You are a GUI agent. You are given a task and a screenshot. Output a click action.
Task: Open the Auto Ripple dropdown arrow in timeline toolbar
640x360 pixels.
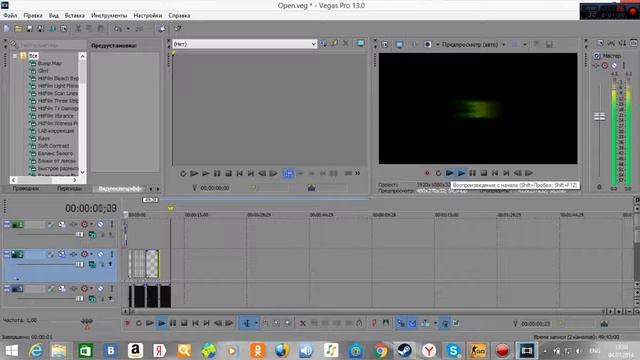(x=435, y=323)
